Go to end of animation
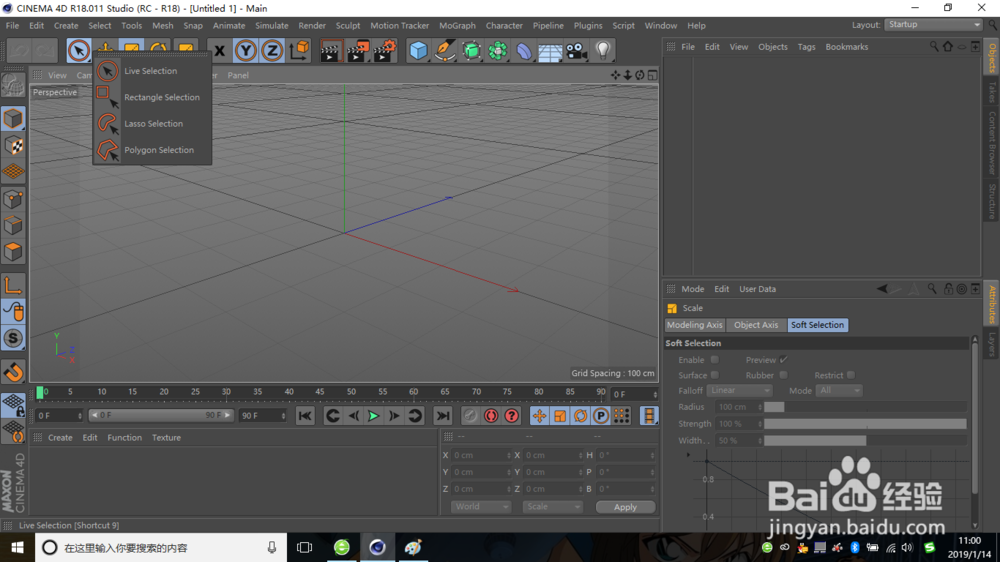The width and height of the screenshot is (1000, 562). pos(443,416)
